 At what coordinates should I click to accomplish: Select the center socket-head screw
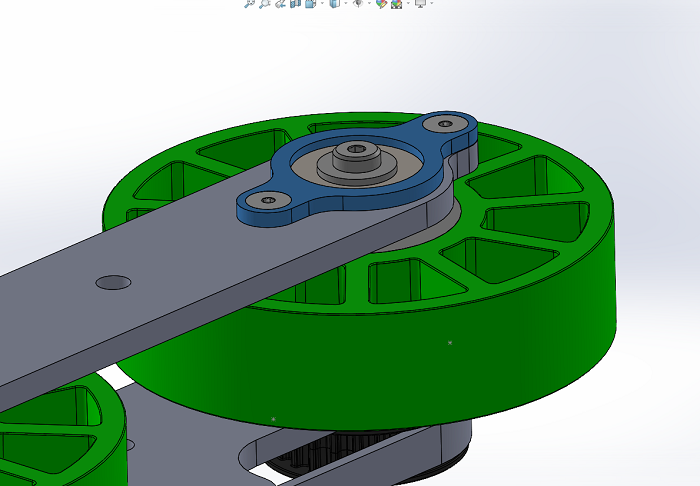(x=357, y=150)
